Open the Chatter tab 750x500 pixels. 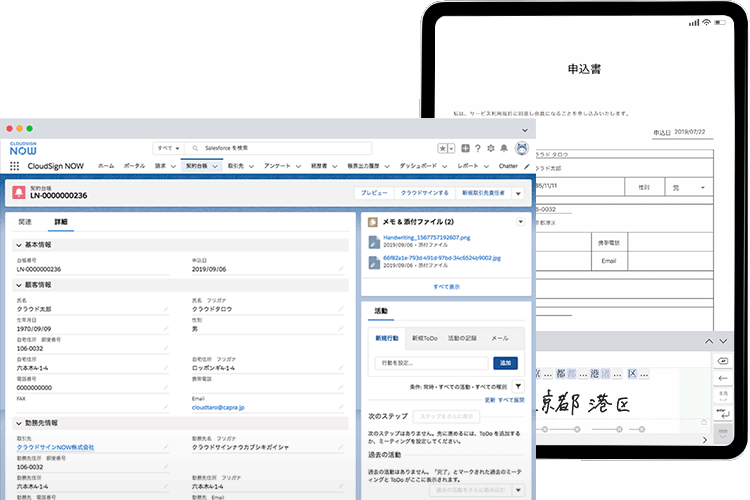point(508,166)
